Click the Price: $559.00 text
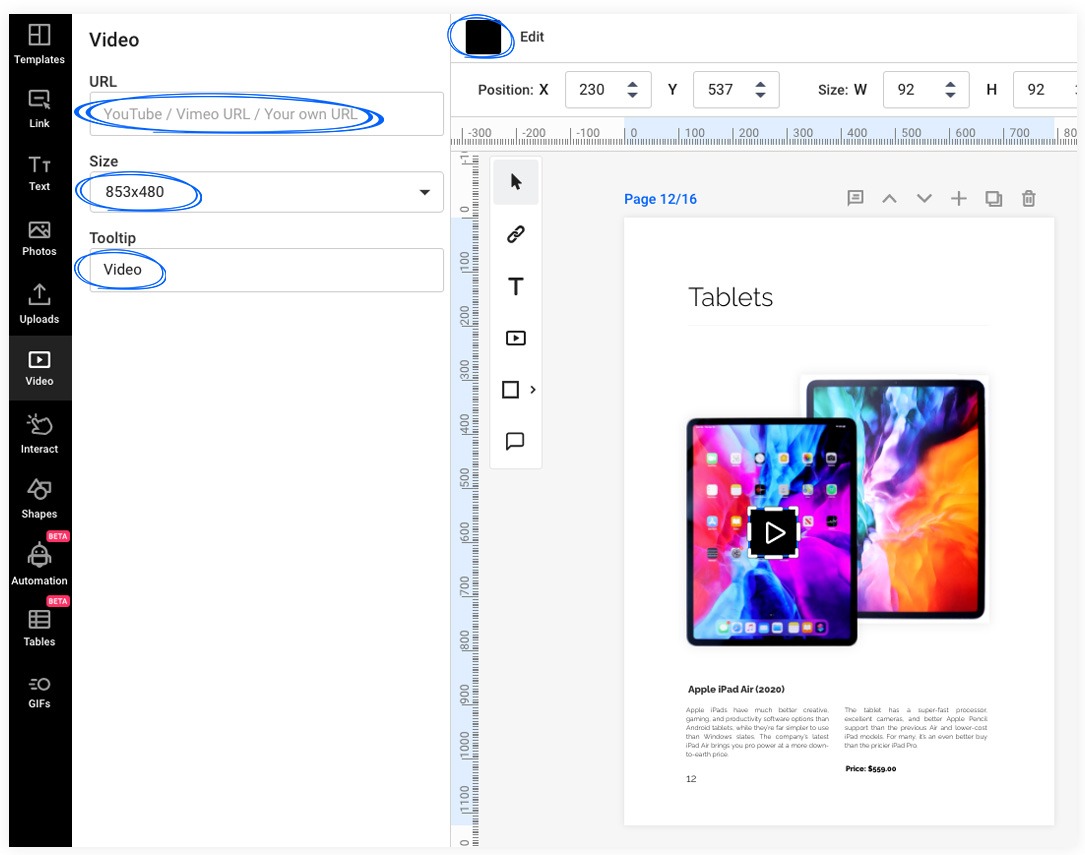Viewport: 1085px width, 855px height. tap(870, 769)
